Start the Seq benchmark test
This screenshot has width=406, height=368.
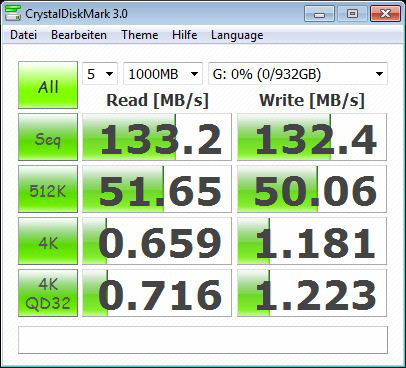(x=48, y=137)
